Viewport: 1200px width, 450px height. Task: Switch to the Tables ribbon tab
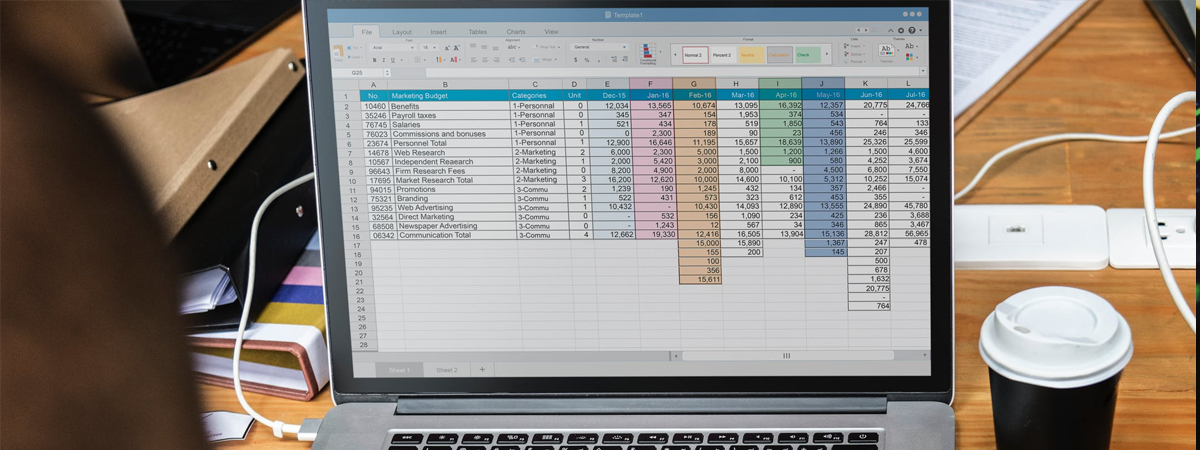[x=478, y=32]
